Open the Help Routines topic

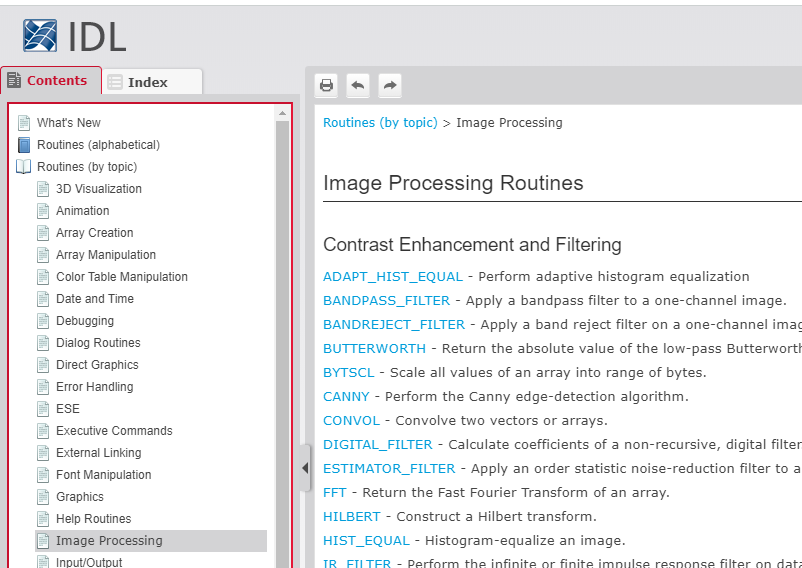94,518
